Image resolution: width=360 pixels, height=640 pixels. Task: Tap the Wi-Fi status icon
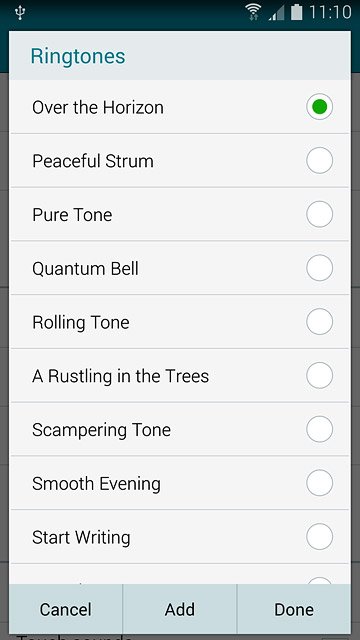[x=253, y=12]
